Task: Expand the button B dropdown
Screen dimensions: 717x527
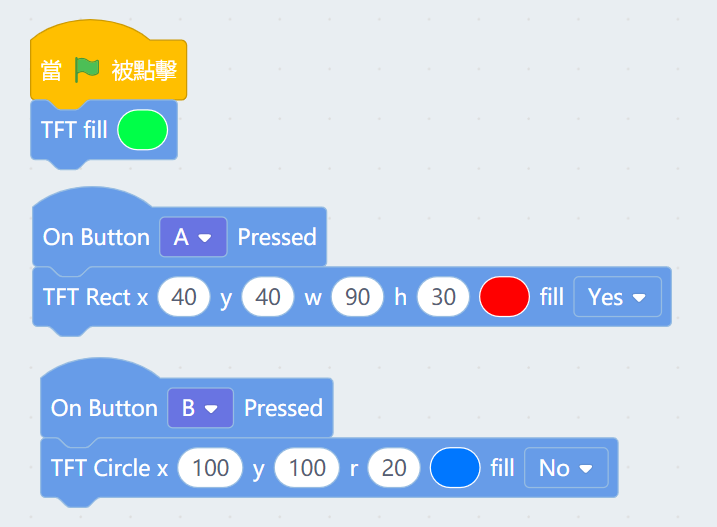Action: click(200, 408)
